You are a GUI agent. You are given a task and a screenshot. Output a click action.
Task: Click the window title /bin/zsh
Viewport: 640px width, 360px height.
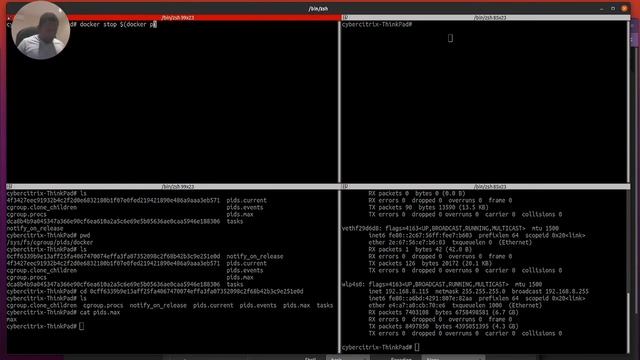pyautogui.click(x=318, y=8)
